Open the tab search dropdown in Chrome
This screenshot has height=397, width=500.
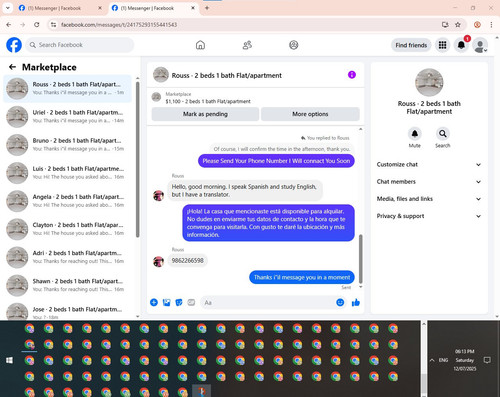[x=8, y=8]
